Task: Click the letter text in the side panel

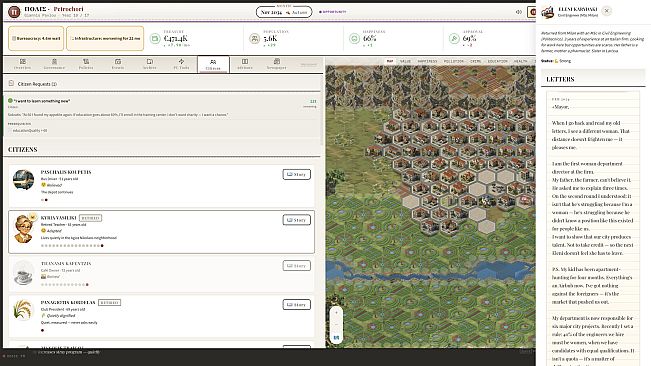Action: pos(592,228)
